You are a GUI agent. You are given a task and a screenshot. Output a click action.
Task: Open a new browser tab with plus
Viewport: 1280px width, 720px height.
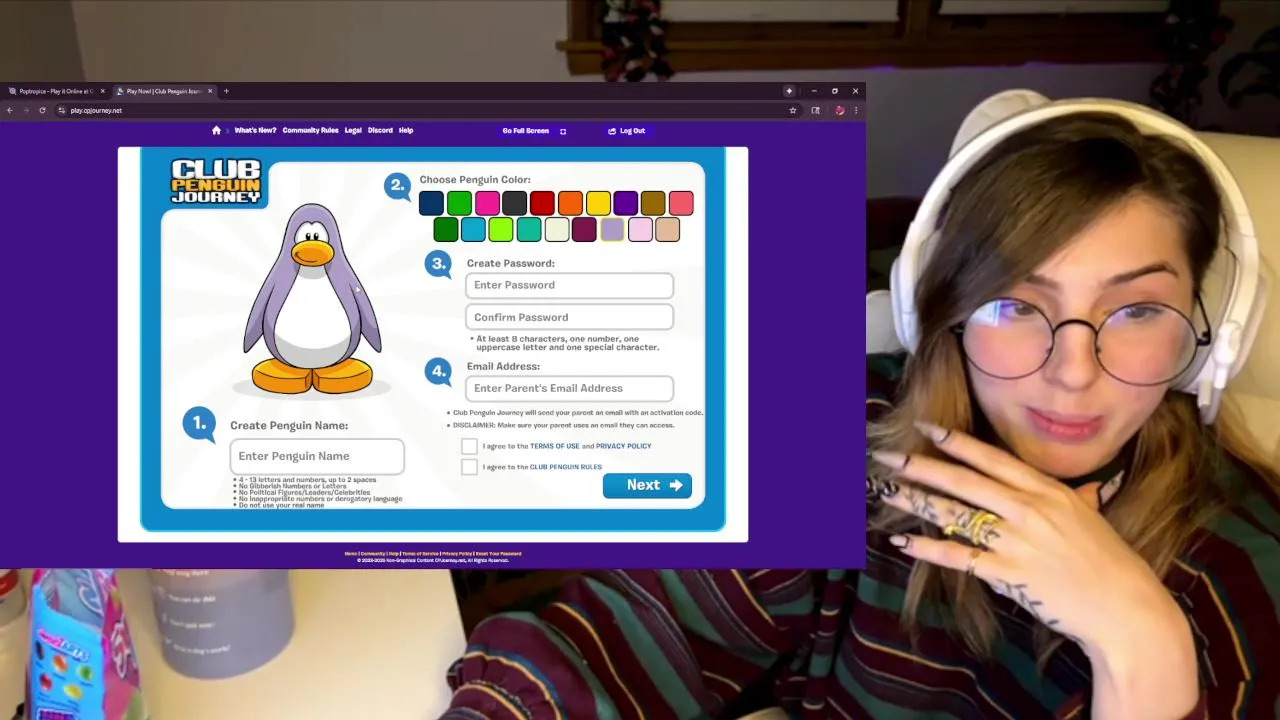(x=226, y=91)
